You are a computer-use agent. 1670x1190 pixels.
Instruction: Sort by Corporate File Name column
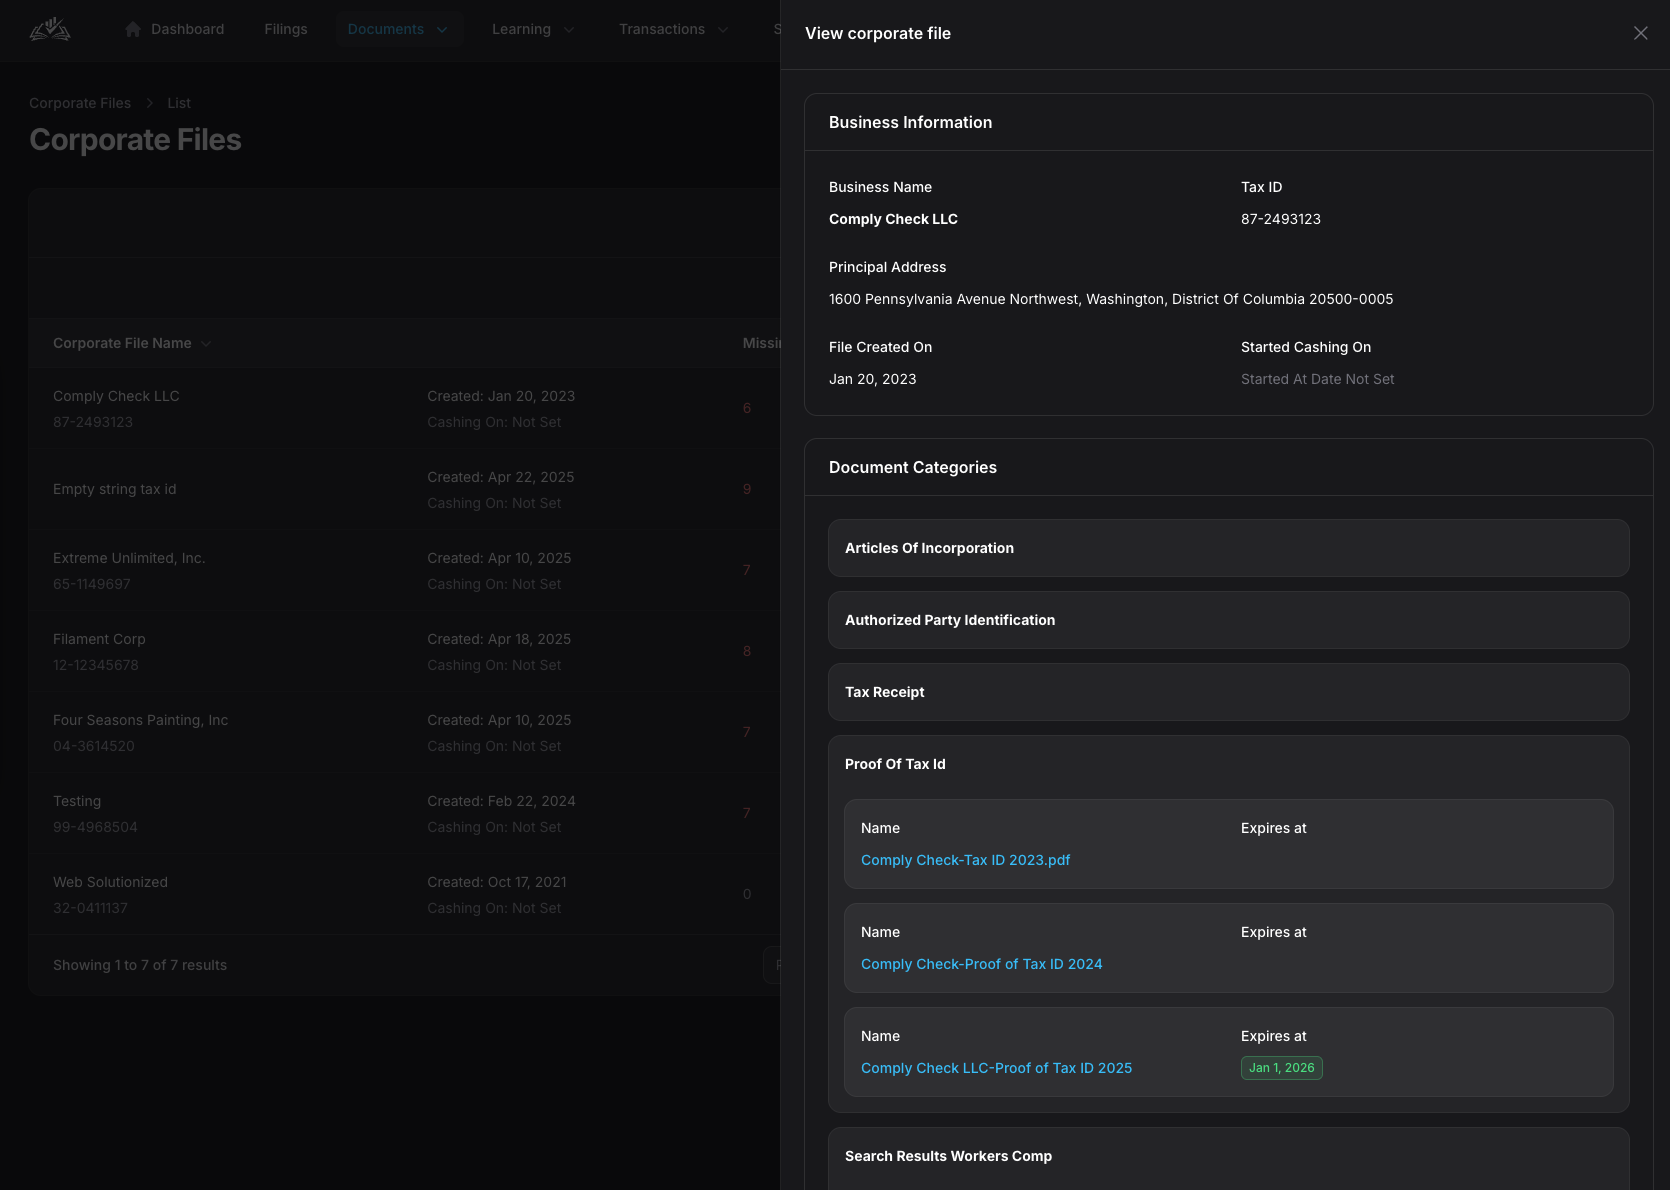click(131, 343)
